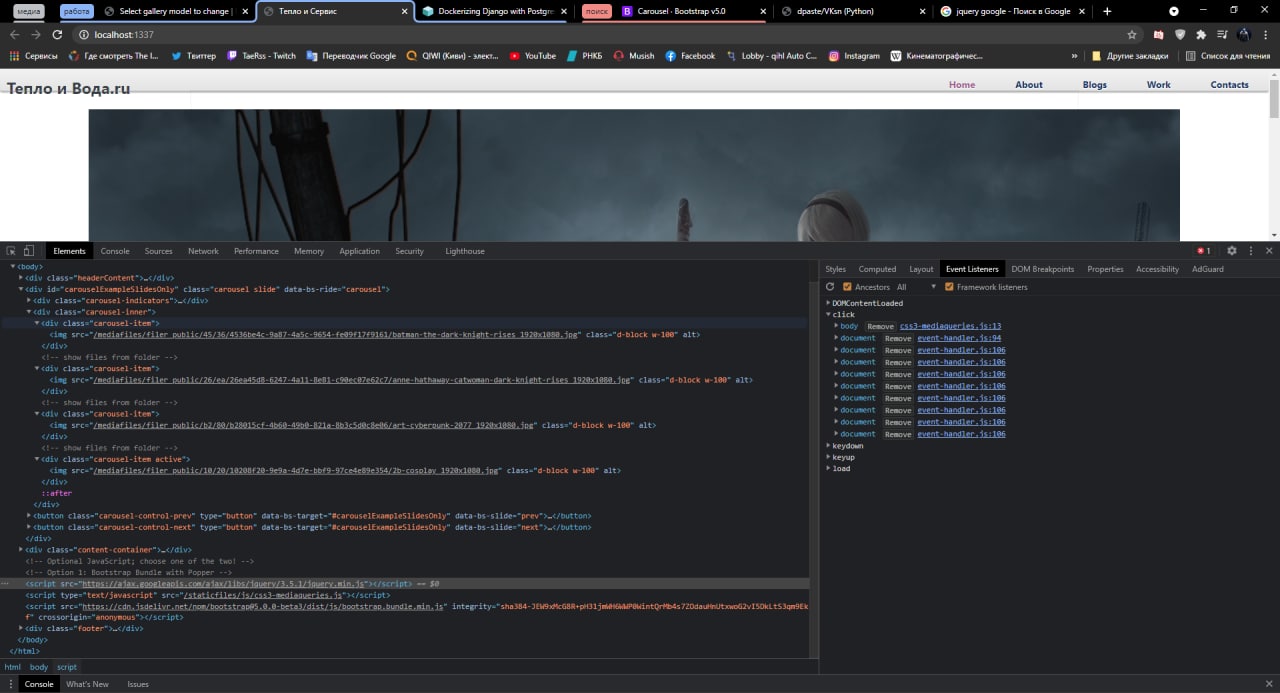Open the Extensions puzzle-piece menu

click(x=1200, y=34)
